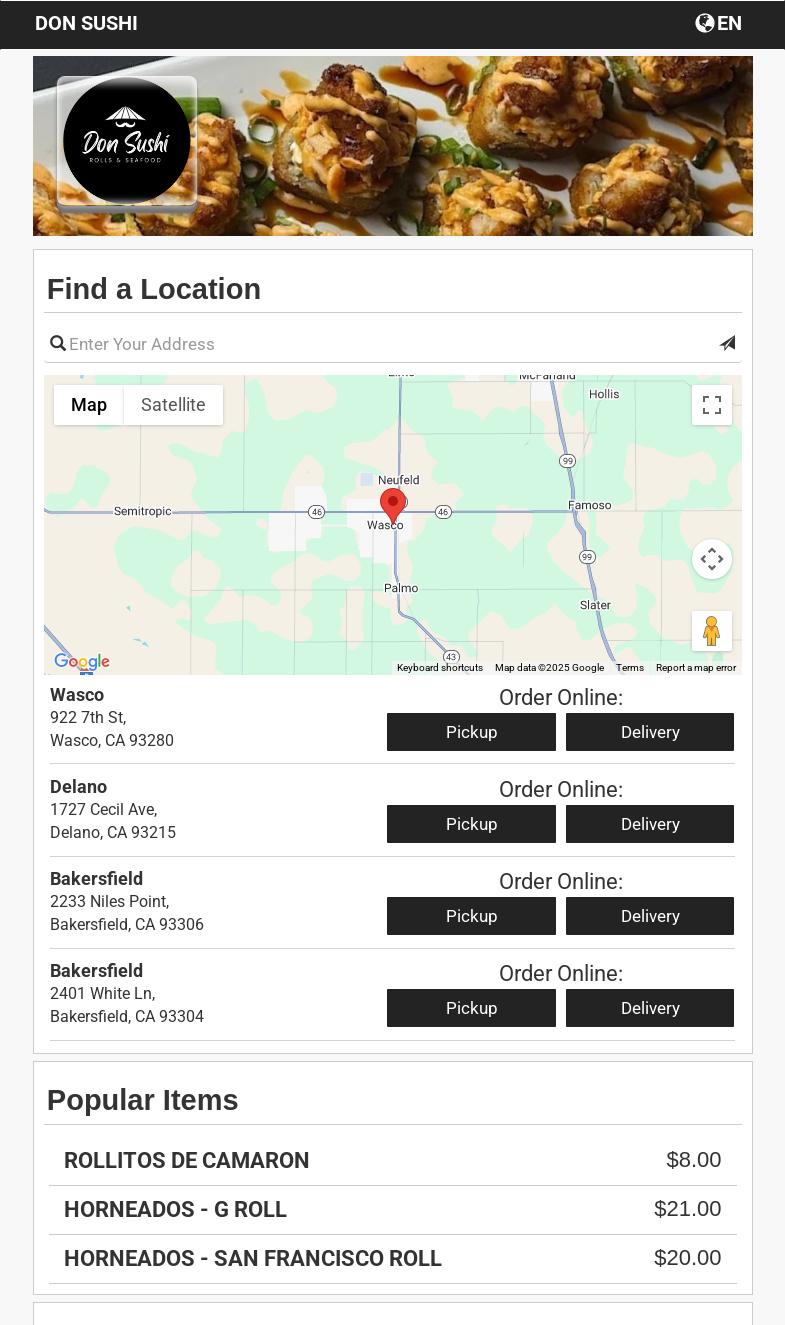
Task: Order Pickup from Bakersfield Niles Point
Action: (x=471, y=916)
